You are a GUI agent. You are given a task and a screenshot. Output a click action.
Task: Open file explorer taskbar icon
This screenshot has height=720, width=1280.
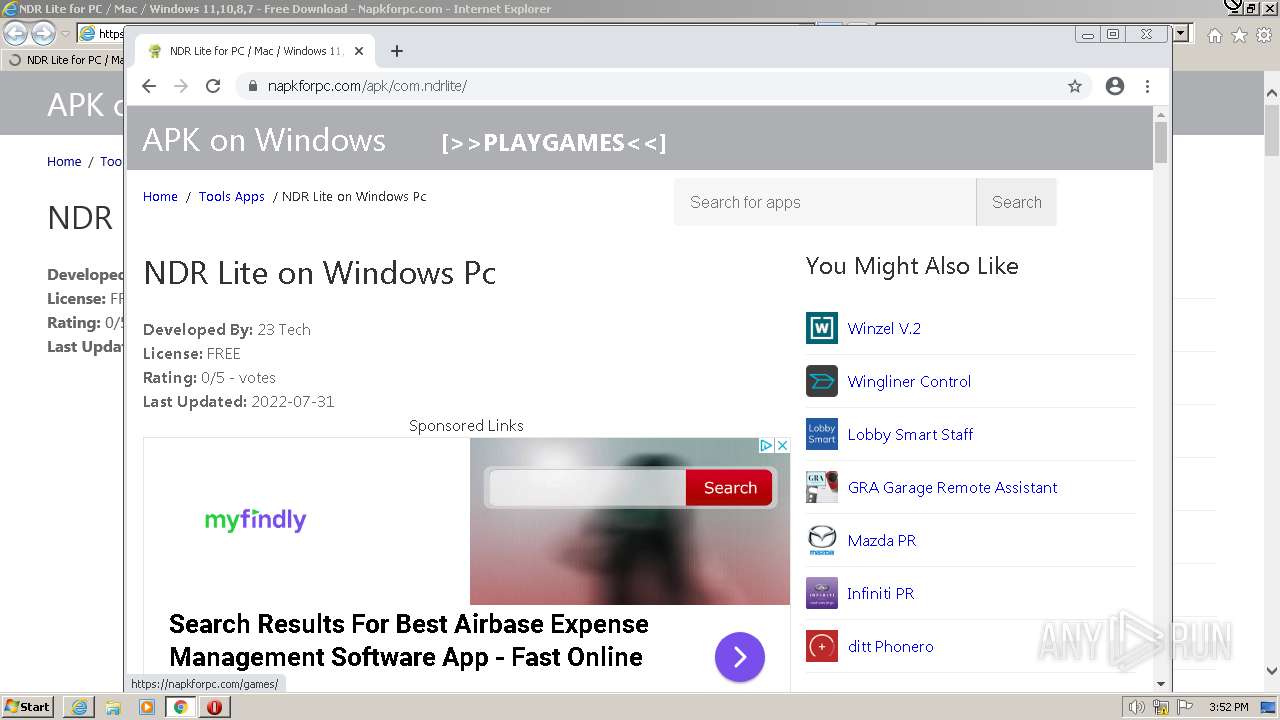pyautogui.click(x=113, y=707)
